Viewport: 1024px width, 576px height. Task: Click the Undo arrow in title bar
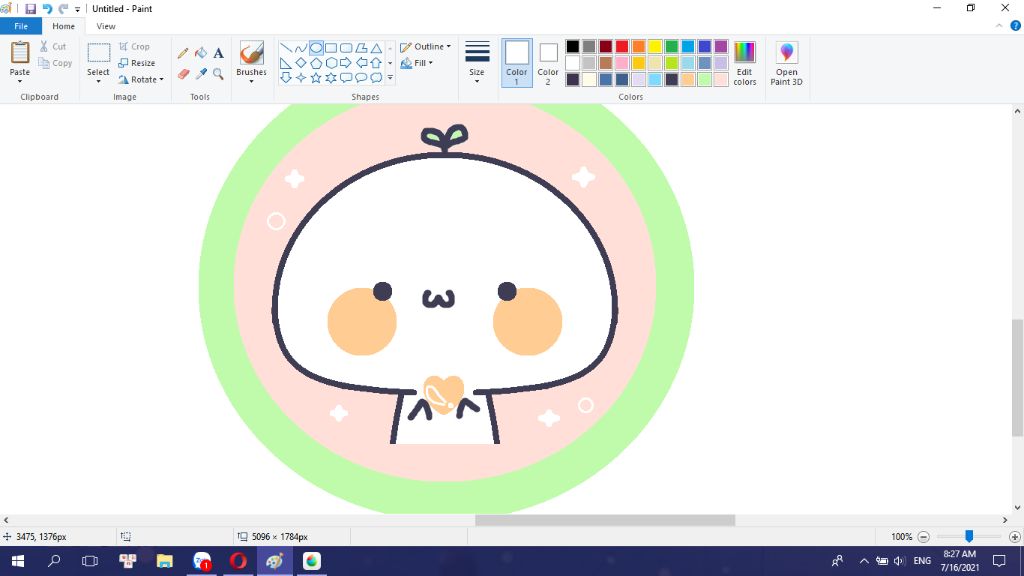click(47, 8)
